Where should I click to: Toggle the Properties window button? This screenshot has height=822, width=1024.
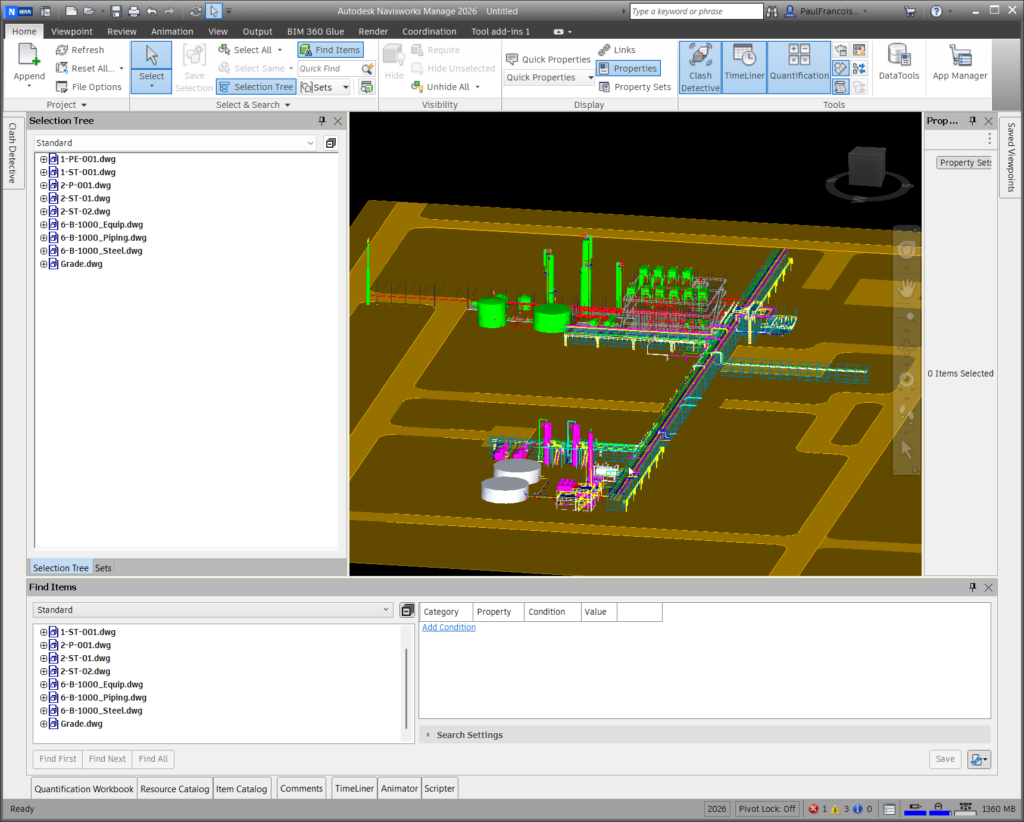pyautogui.click(x=628, y=68)
